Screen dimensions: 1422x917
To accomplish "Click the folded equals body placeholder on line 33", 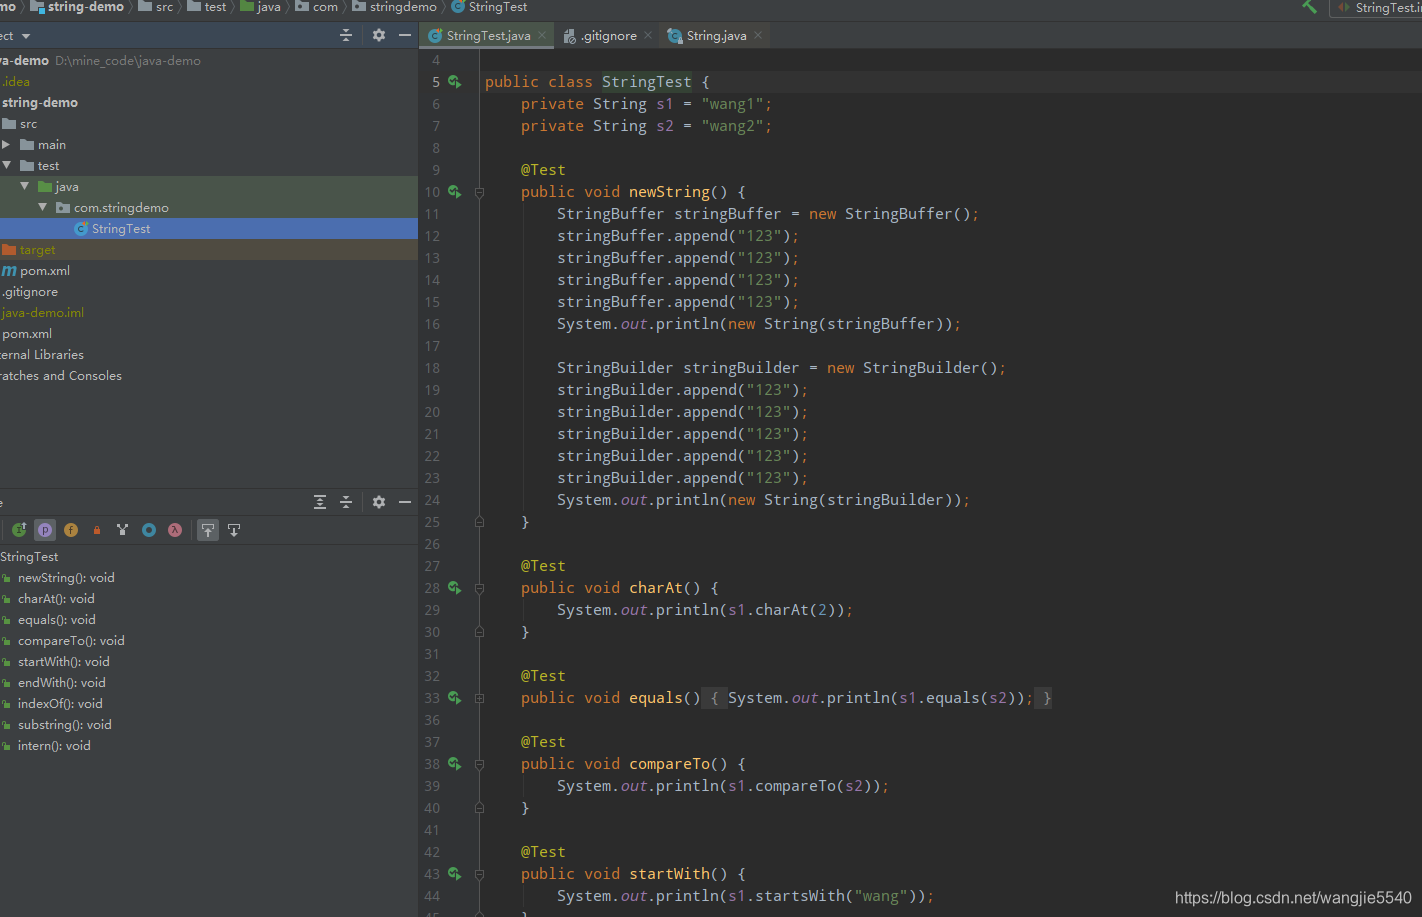I will [x=879, y=698].
